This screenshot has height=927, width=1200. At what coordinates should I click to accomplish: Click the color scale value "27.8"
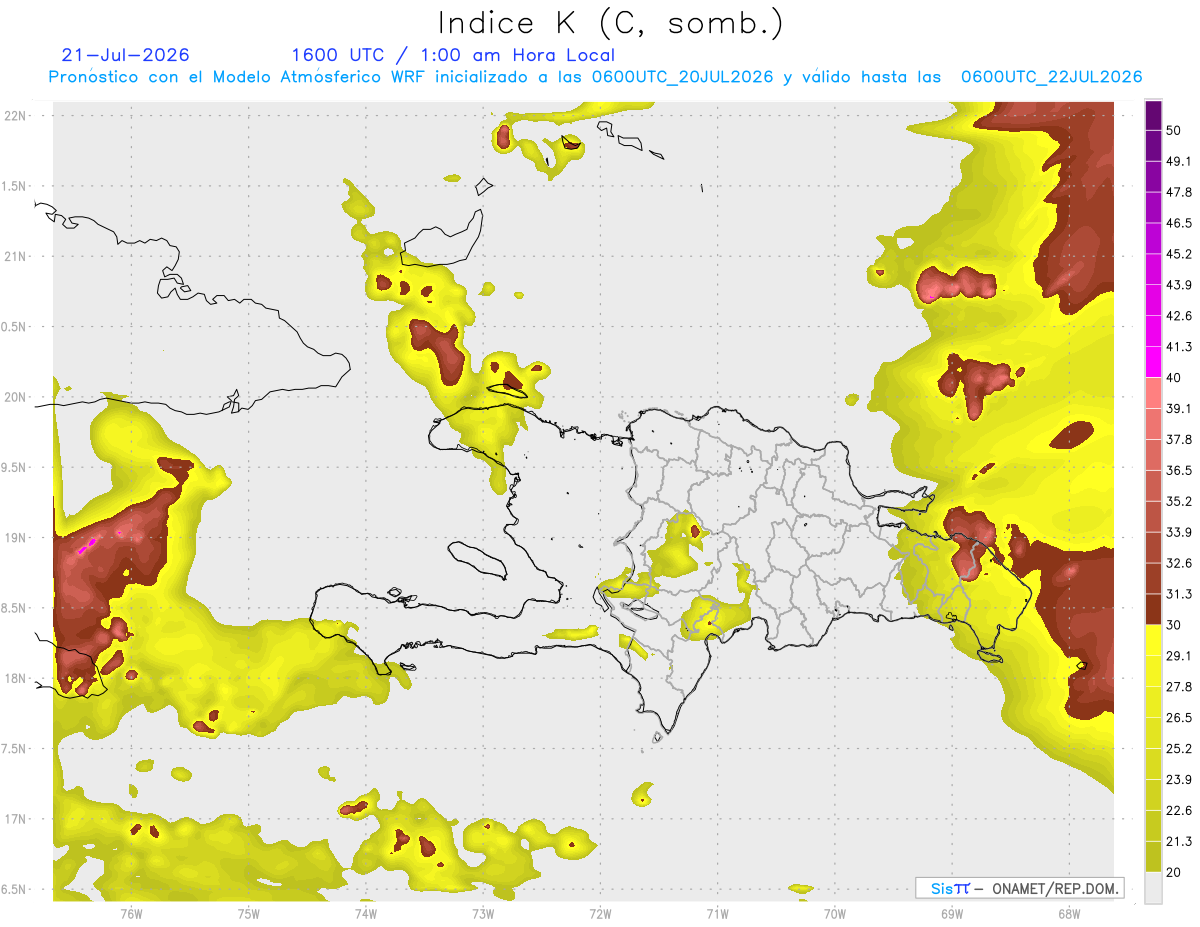pos(1180,687)
